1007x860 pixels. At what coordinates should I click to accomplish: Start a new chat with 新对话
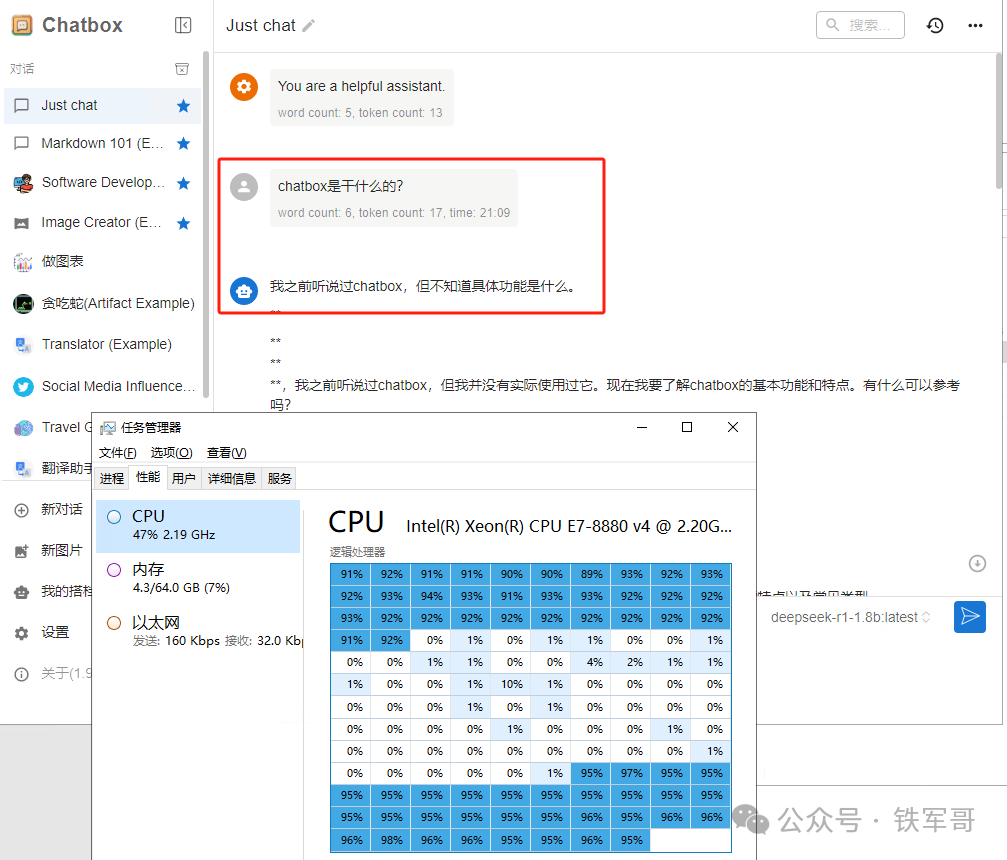coord(49,510)
